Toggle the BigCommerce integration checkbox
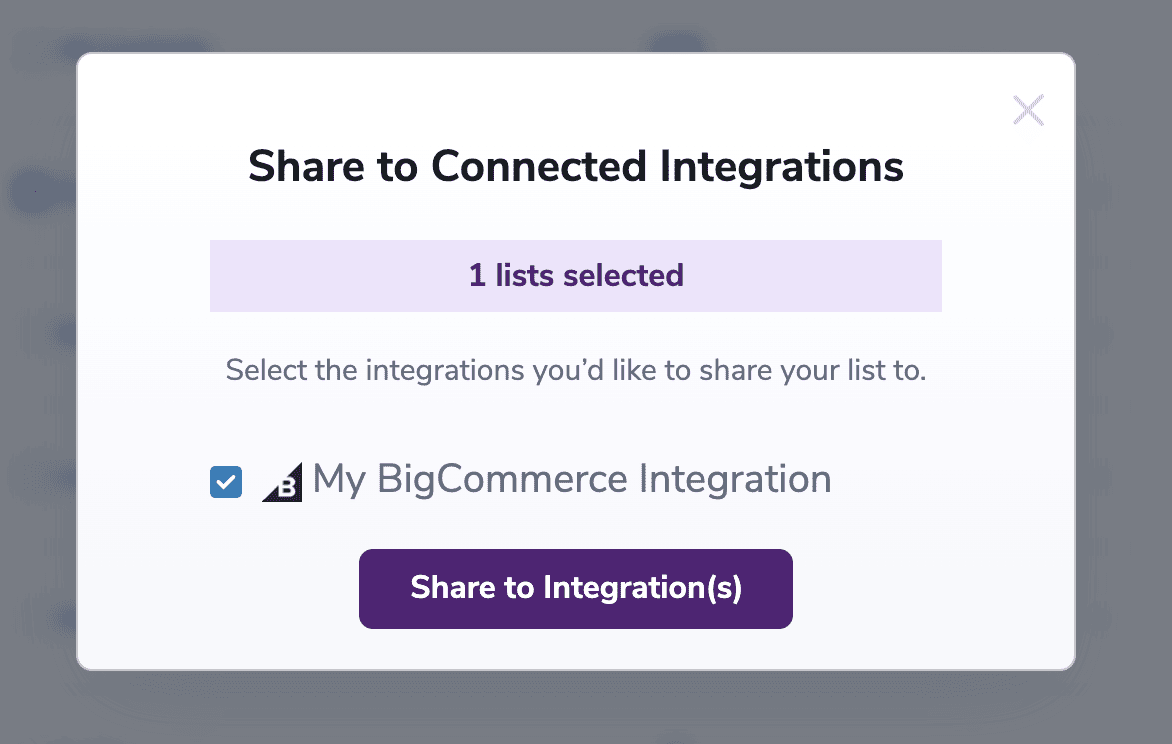Screen dimensions: 1172x744 pos(225,481)
